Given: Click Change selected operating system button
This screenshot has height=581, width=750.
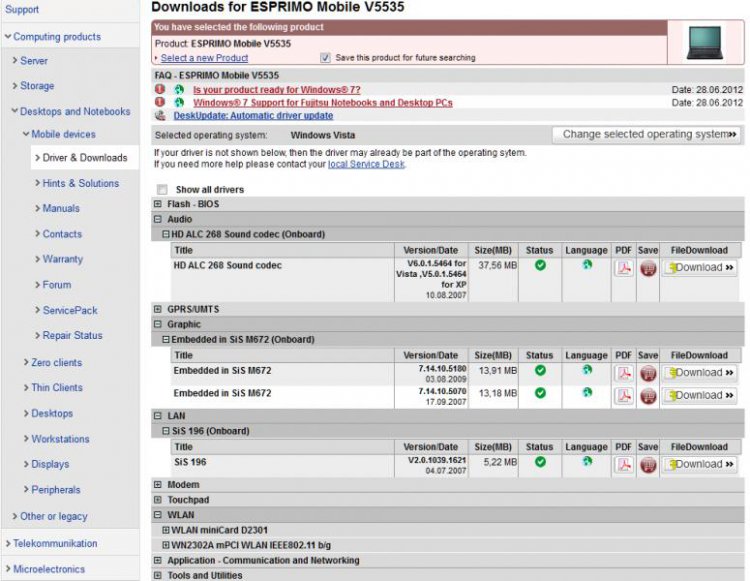Looking at the screenshot, I should [647, 134].
